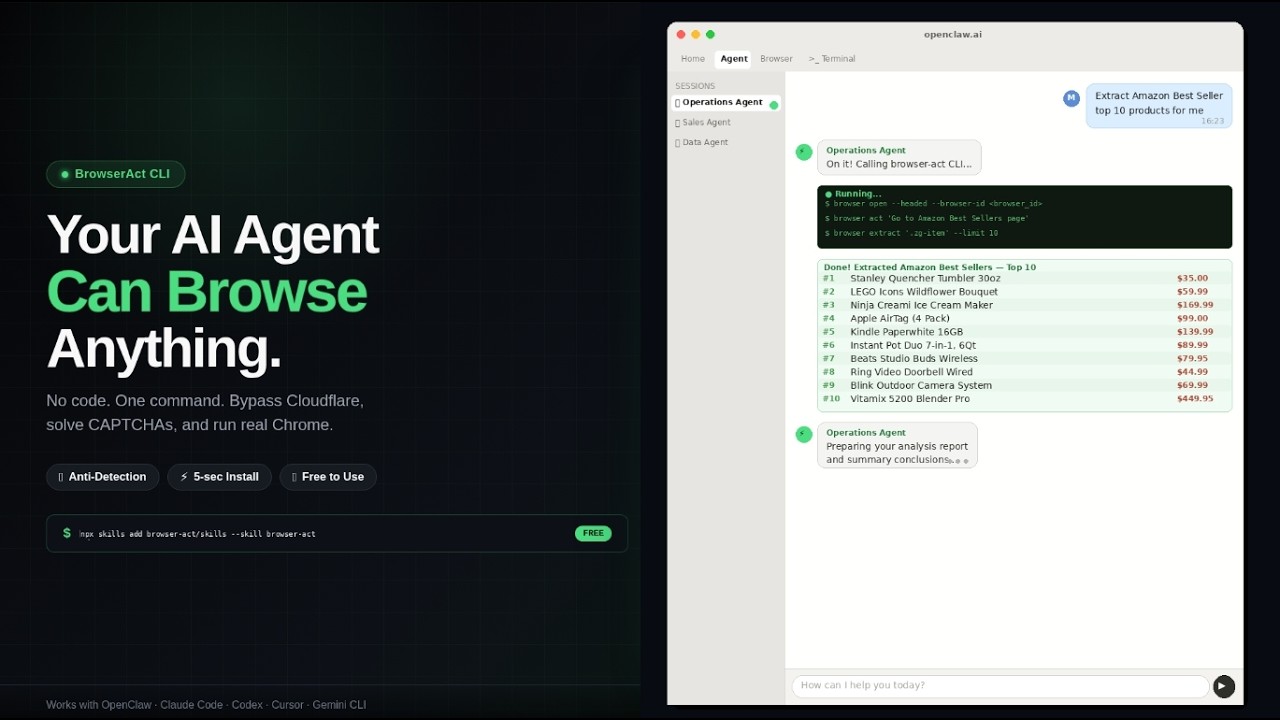1280x720 pixels.
Task: Select the Sales Agent session
Action: click(726, 122)
